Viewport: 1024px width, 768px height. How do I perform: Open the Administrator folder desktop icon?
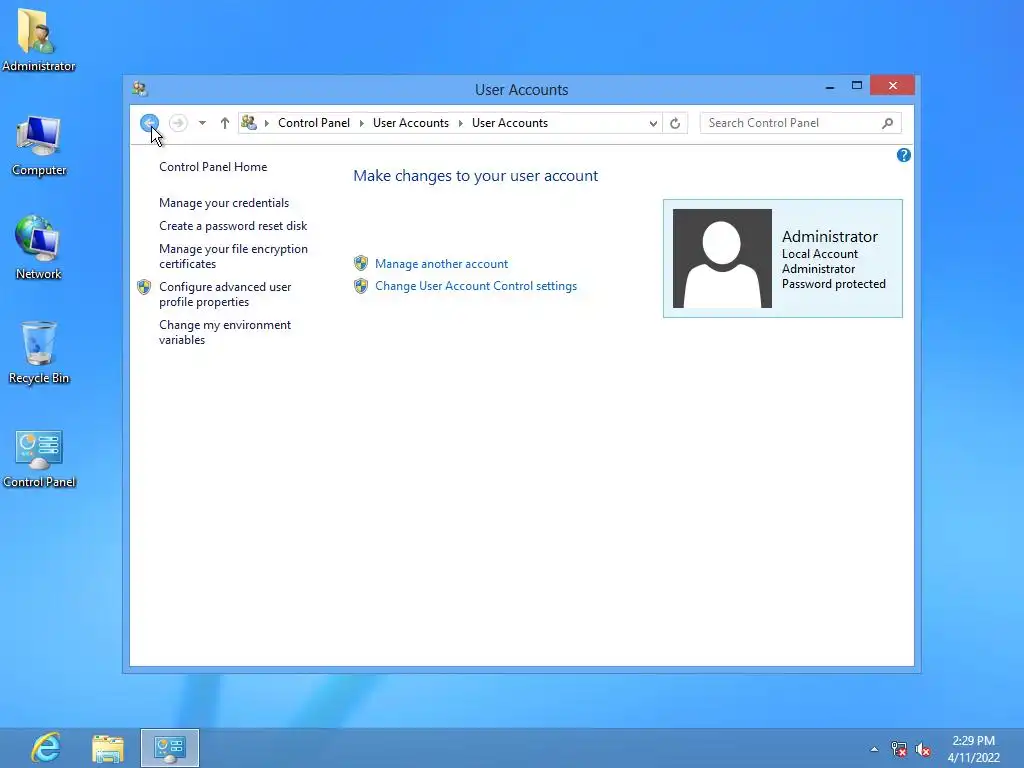(39, 39)
